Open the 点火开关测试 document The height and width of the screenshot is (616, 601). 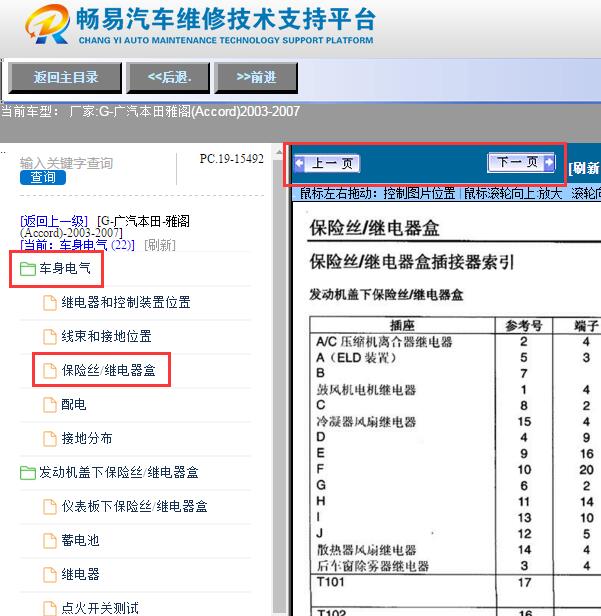pyautogui.click(x=100, y=608)
